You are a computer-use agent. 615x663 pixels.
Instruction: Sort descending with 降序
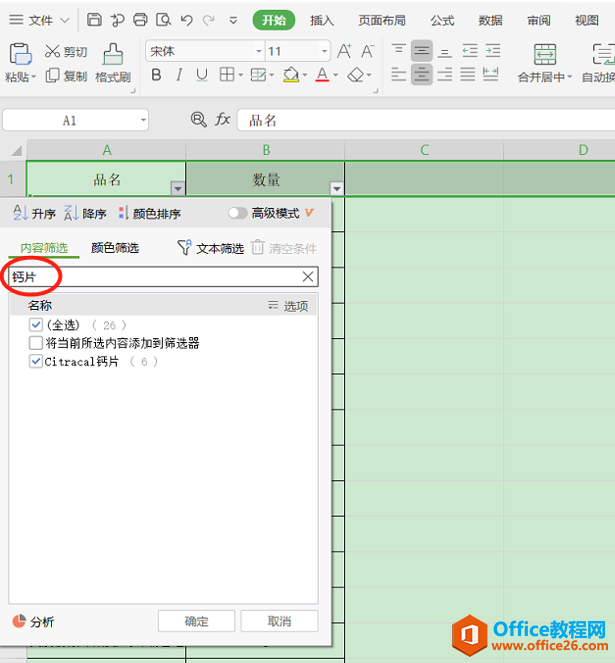[x=85, y=213]
